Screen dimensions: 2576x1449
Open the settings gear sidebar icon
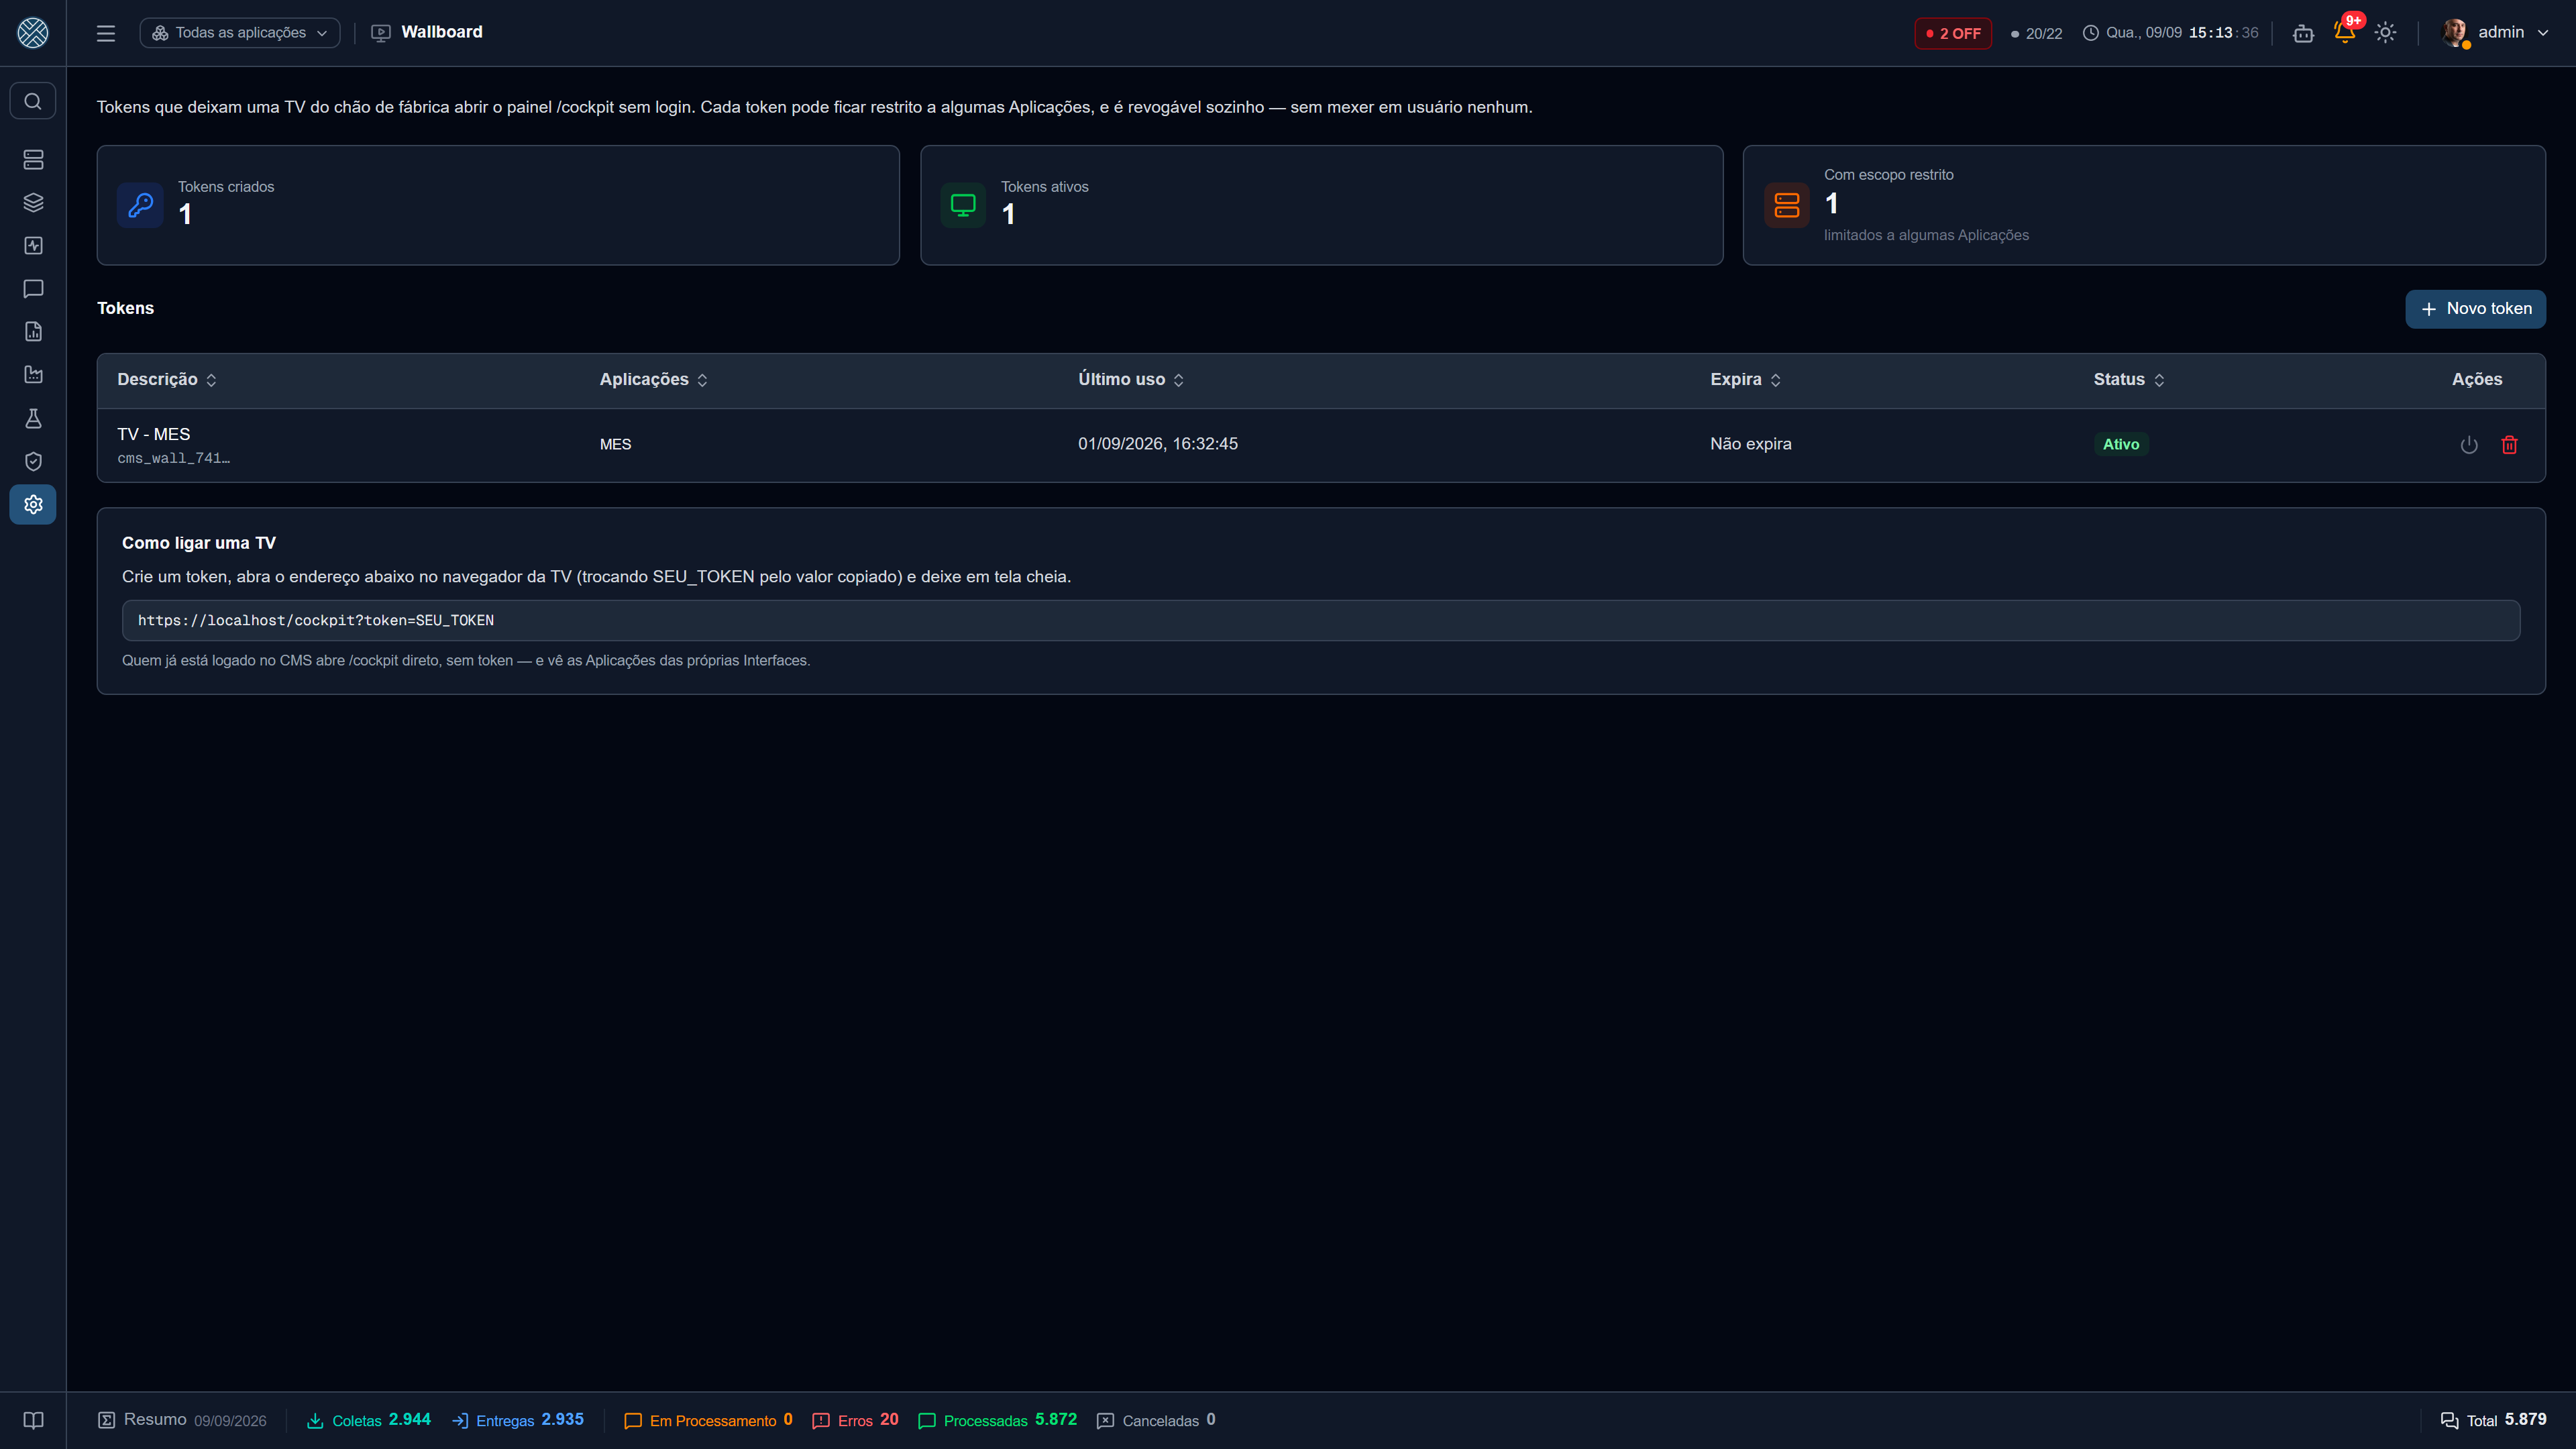pyautogui.click(x=33, y=505)
